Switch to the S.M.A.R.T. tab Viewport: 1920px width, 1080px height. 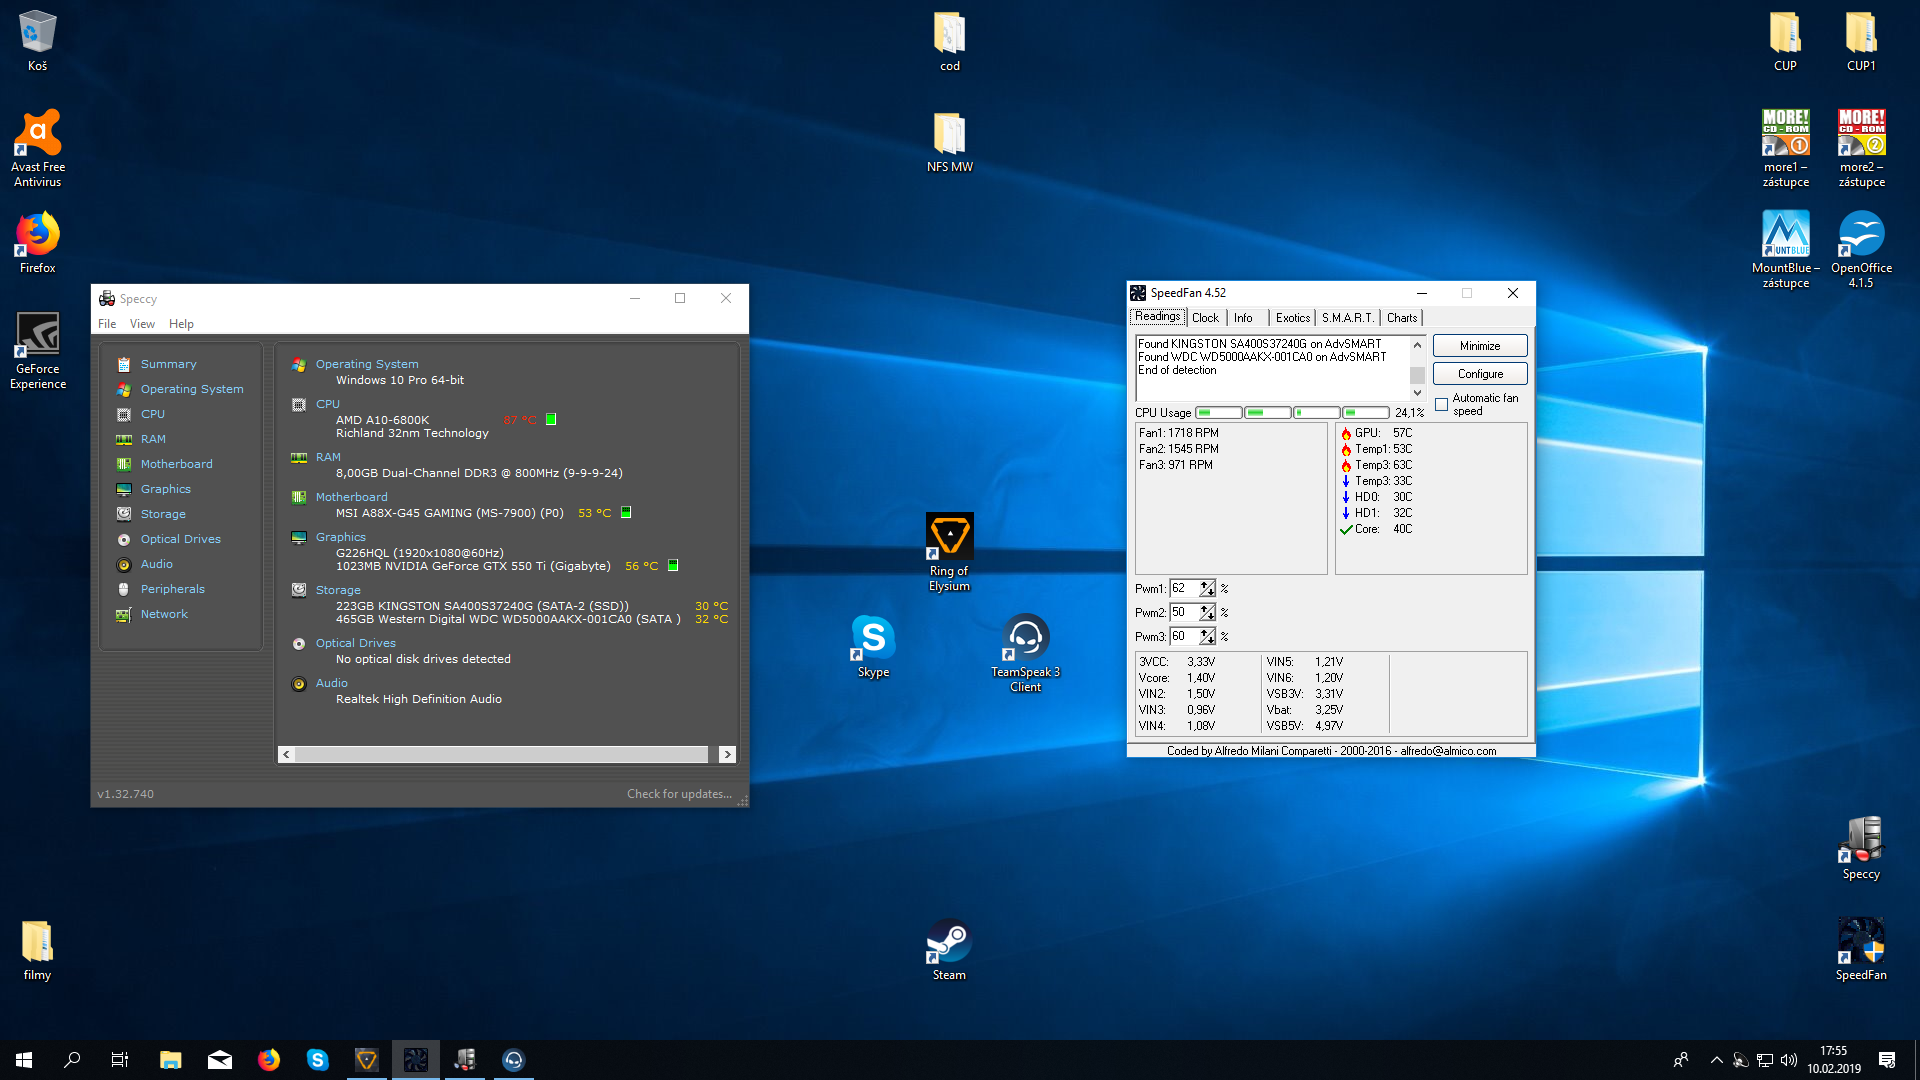coord(1347,318)
